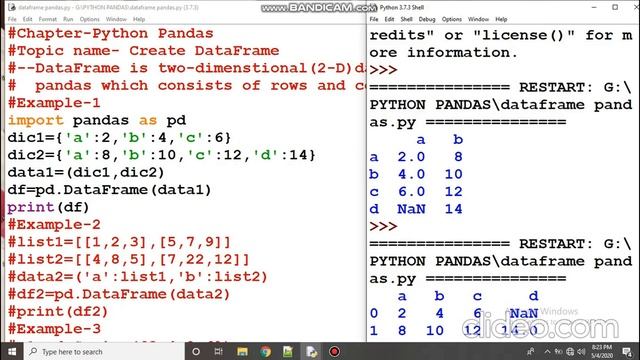Click the taskbar search box
The image size is (640, 360).
coord(104,351)
